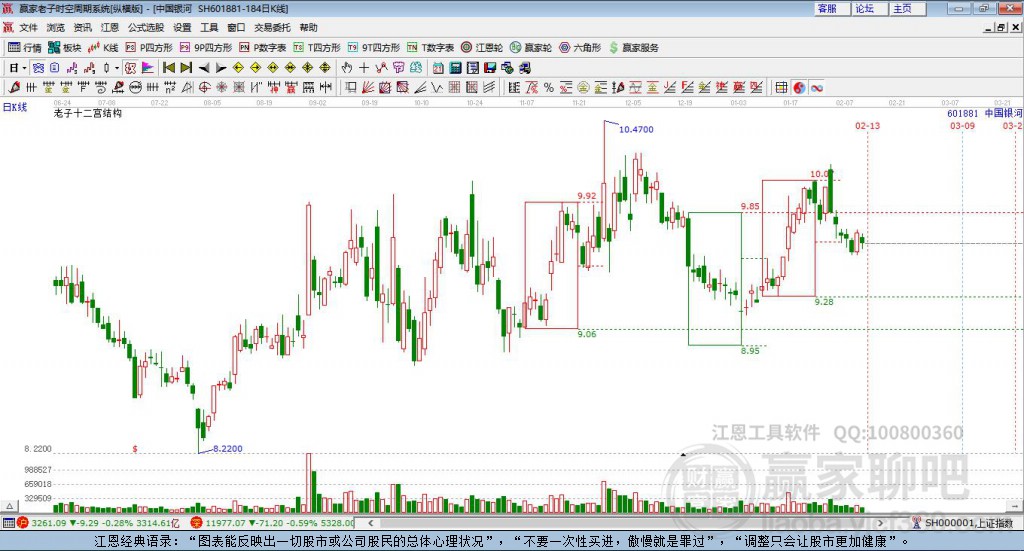Open the 设置 menu
Viewport: 1024px width, 551px height.
[x=182, y=27]
